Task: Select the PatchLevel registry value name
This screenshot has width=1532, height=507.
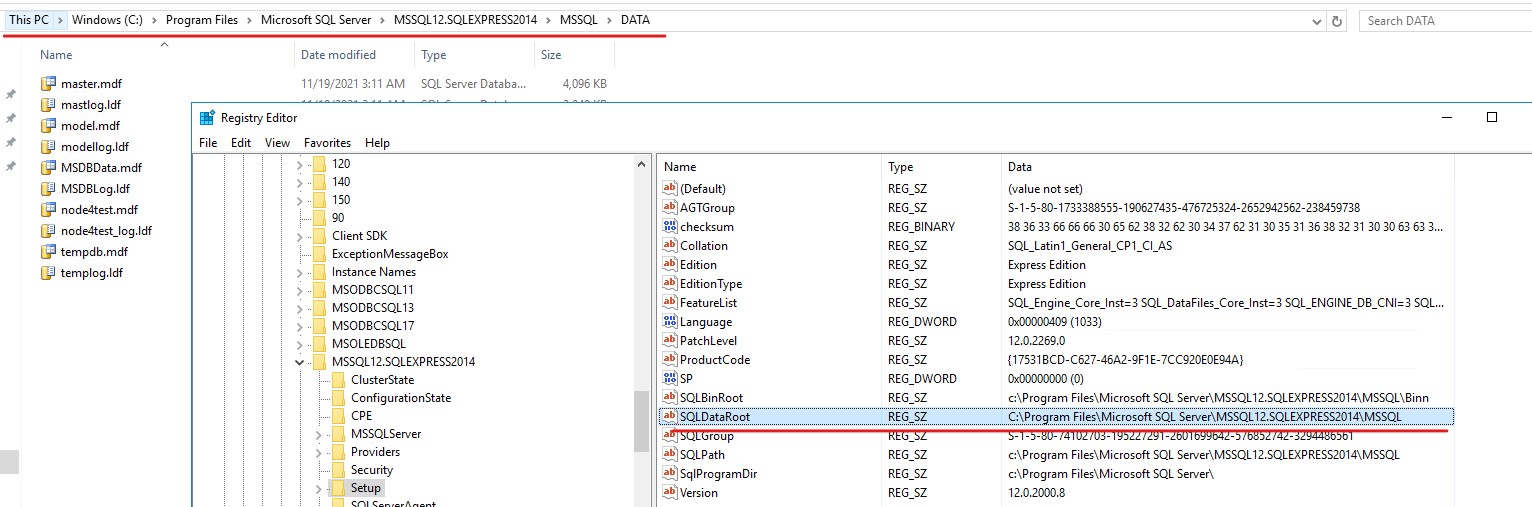Action: (706, 341)
